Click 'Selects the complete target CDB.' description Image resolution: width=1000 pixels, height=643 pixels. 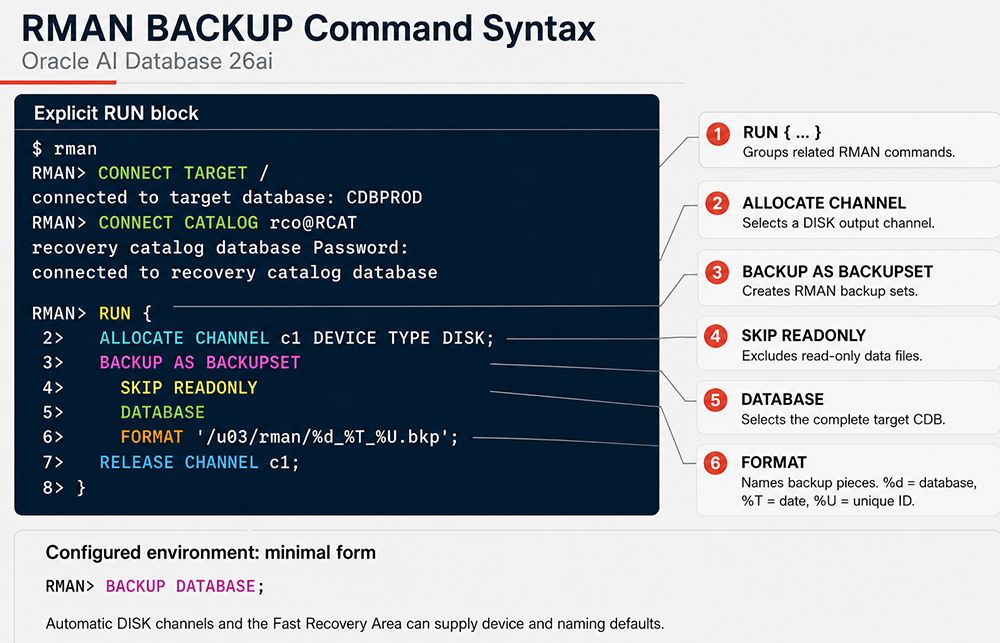coord(843,420)
